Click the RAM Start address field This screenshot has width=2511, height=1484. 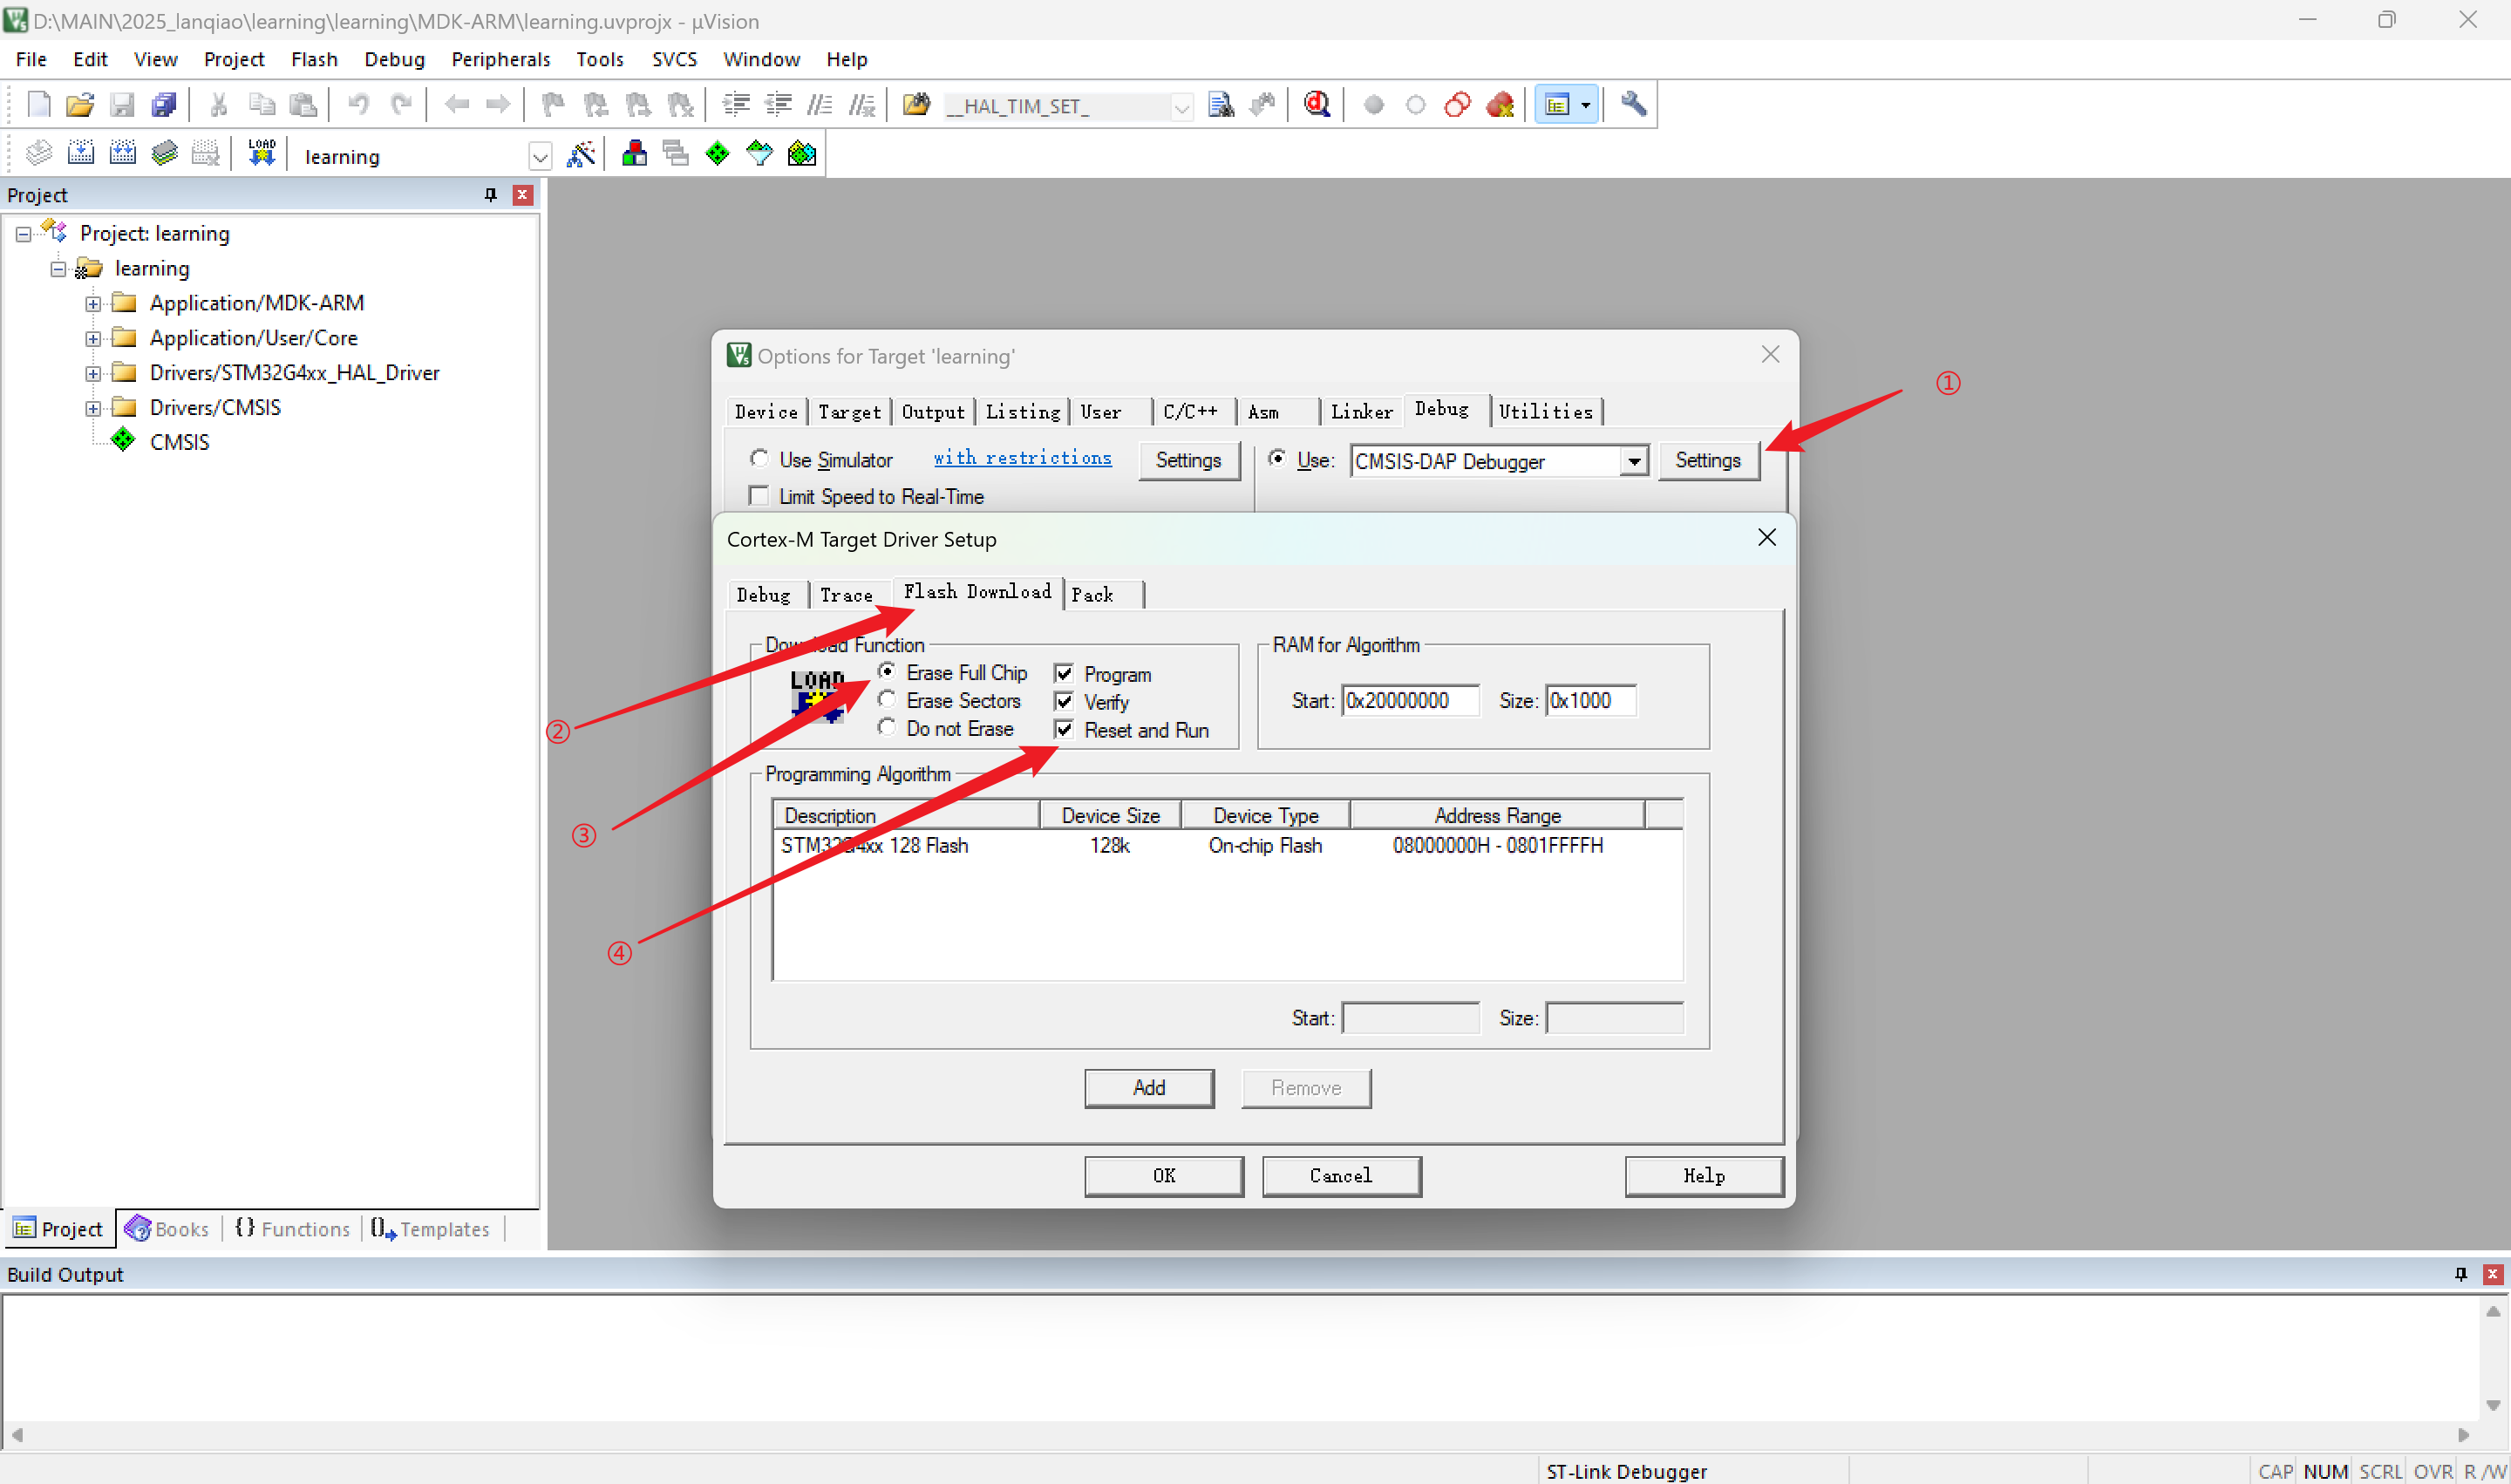1409,700
